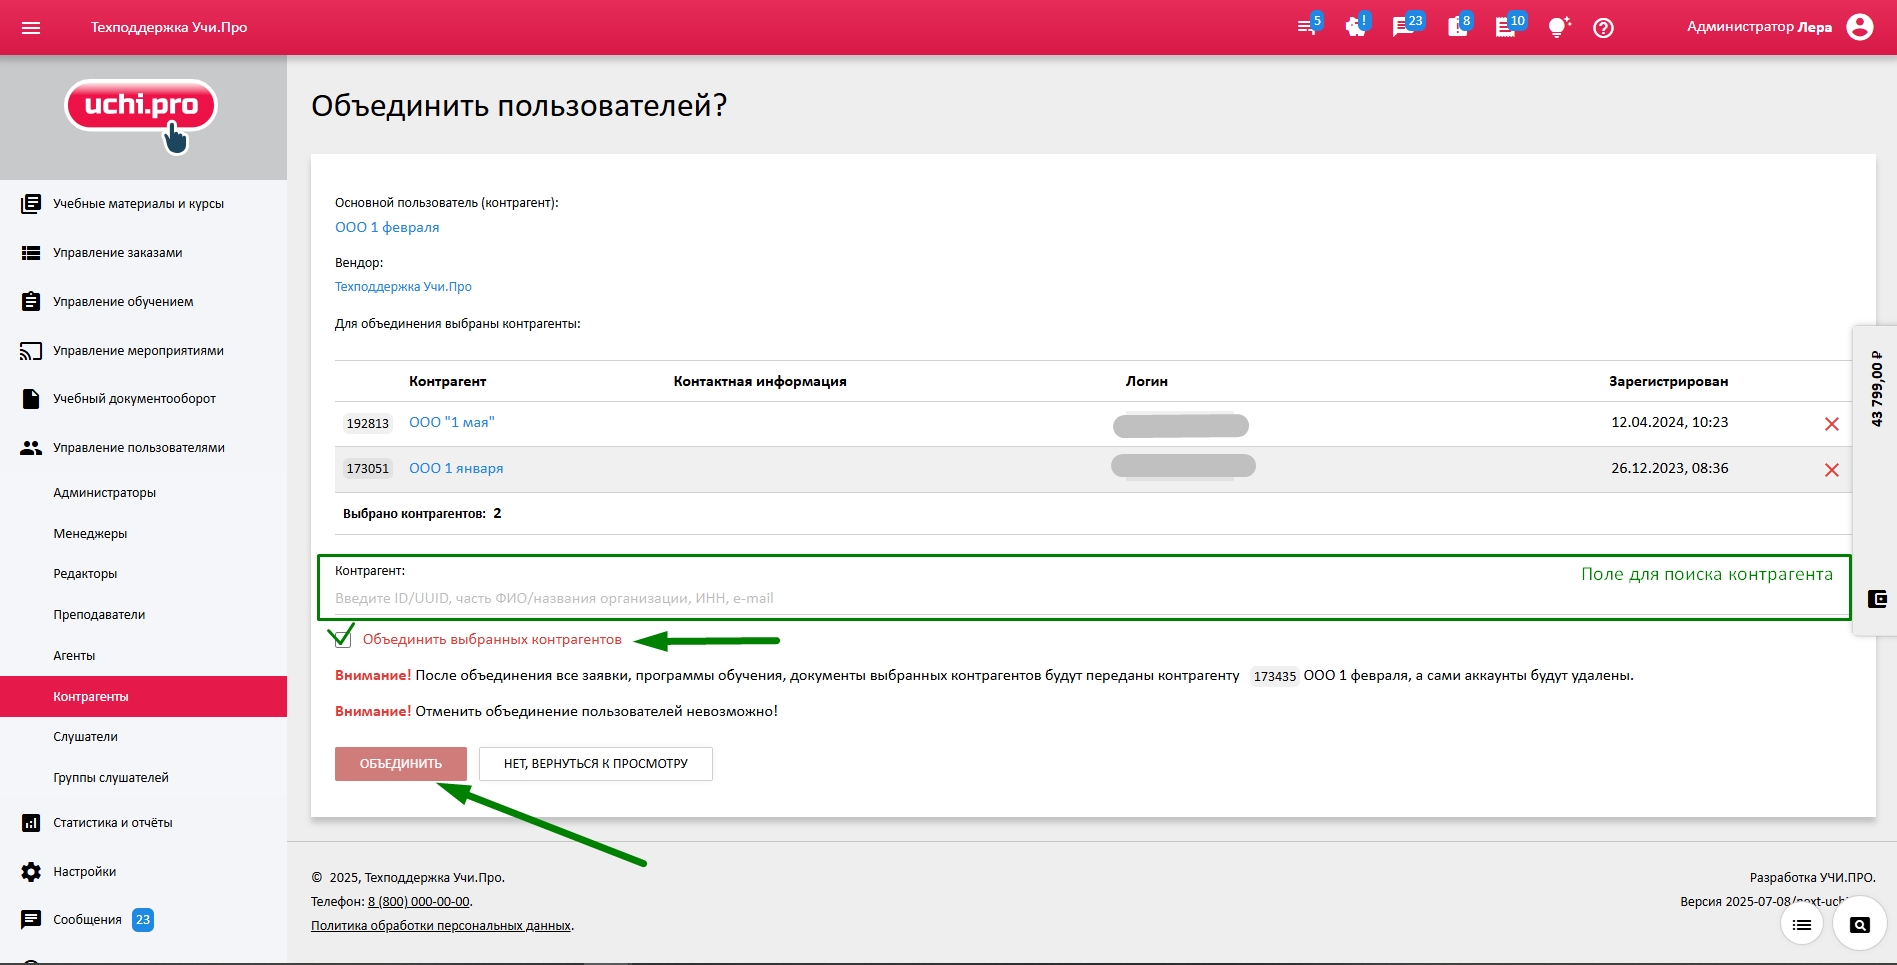
Task: Click ID badge 173051
Action: [367, 469]
